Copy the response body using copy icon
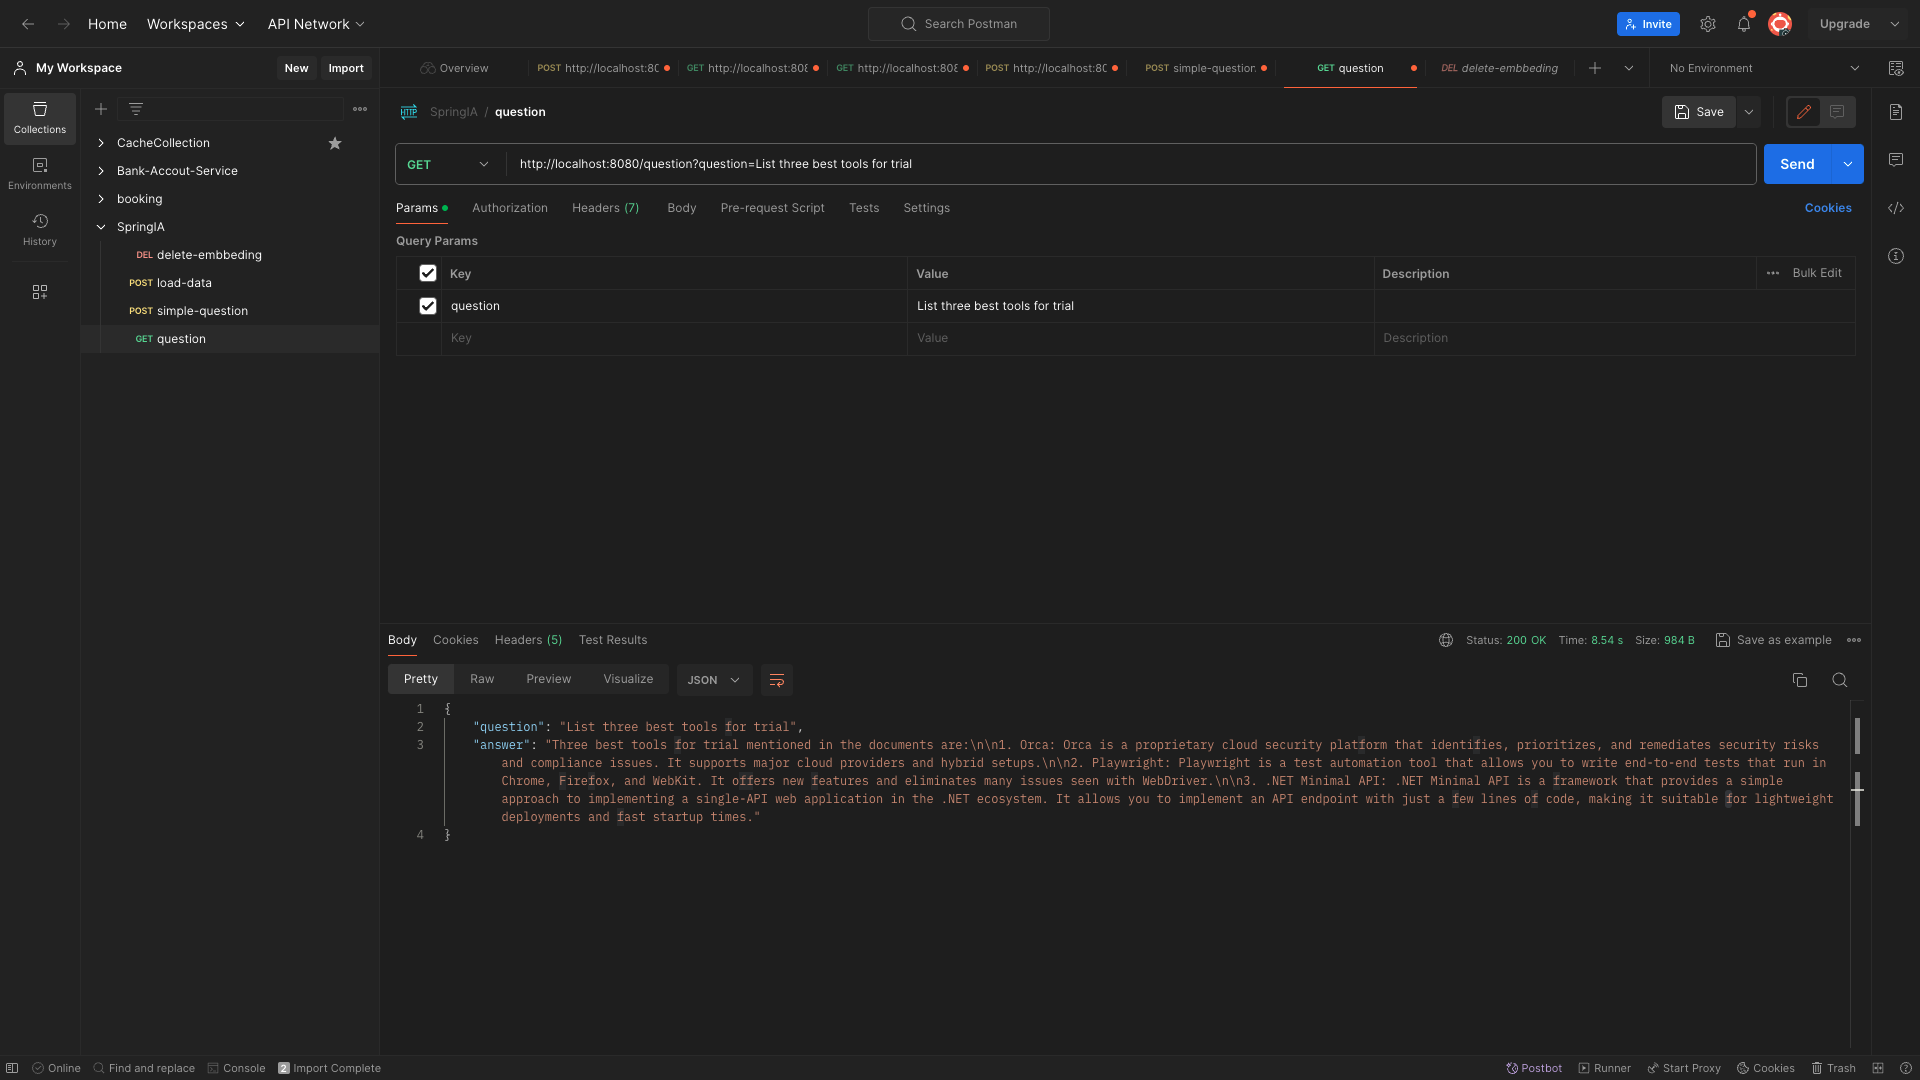 (1800, 680)
